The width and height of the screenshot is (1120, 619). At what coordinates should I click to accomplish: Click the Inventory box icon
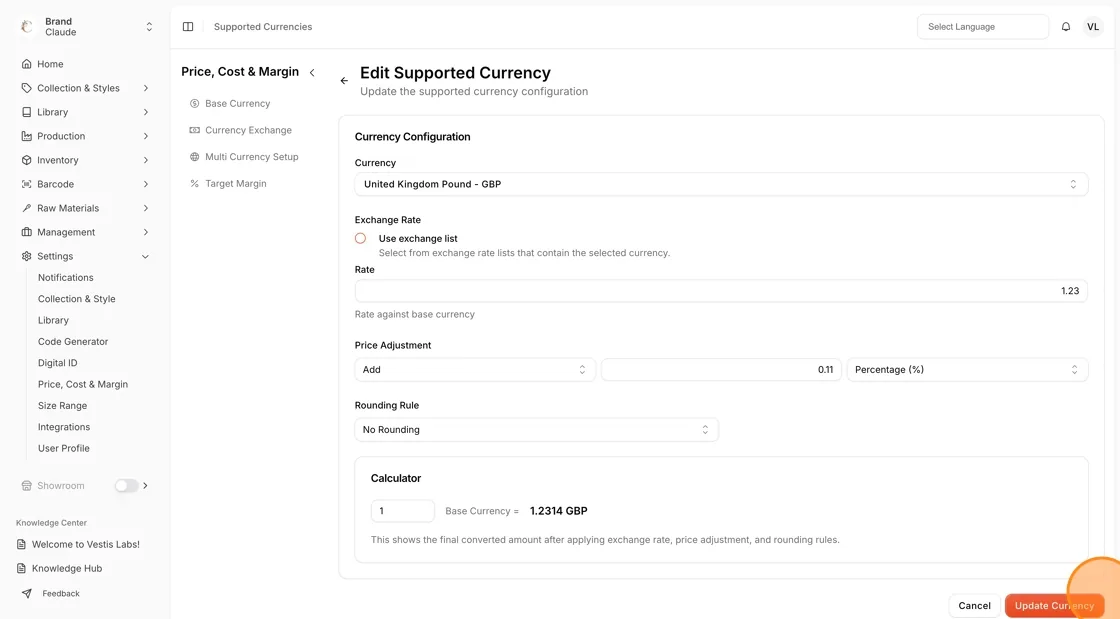[26, 160]
